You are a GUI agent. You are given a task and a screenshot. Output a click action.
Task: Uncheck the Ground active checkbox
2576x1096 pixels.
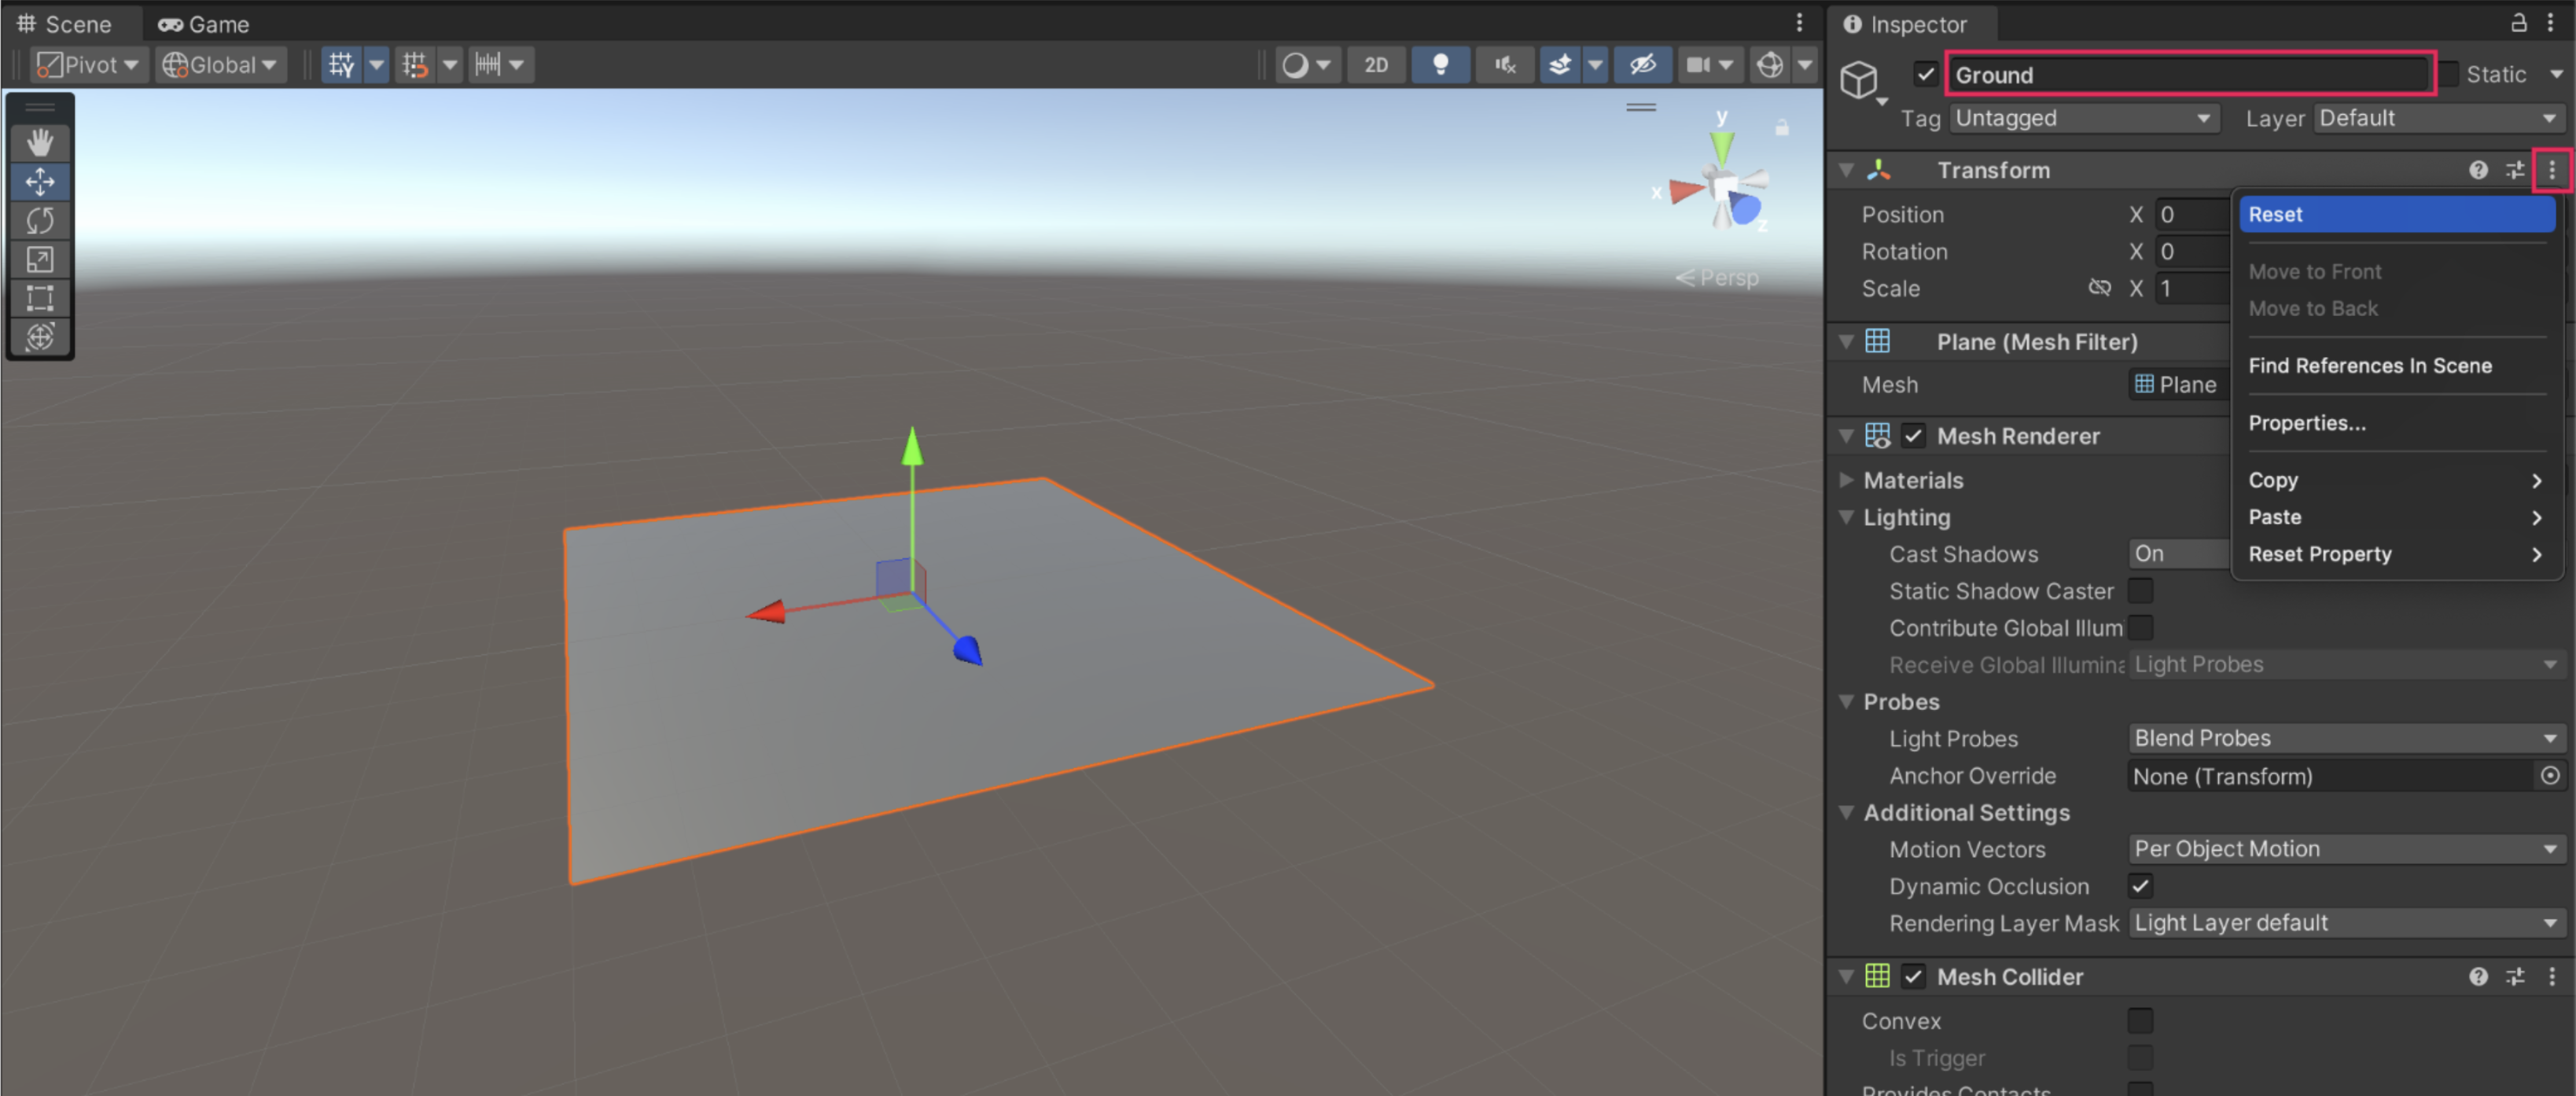pyautogui.click(x=1925, y=75)
